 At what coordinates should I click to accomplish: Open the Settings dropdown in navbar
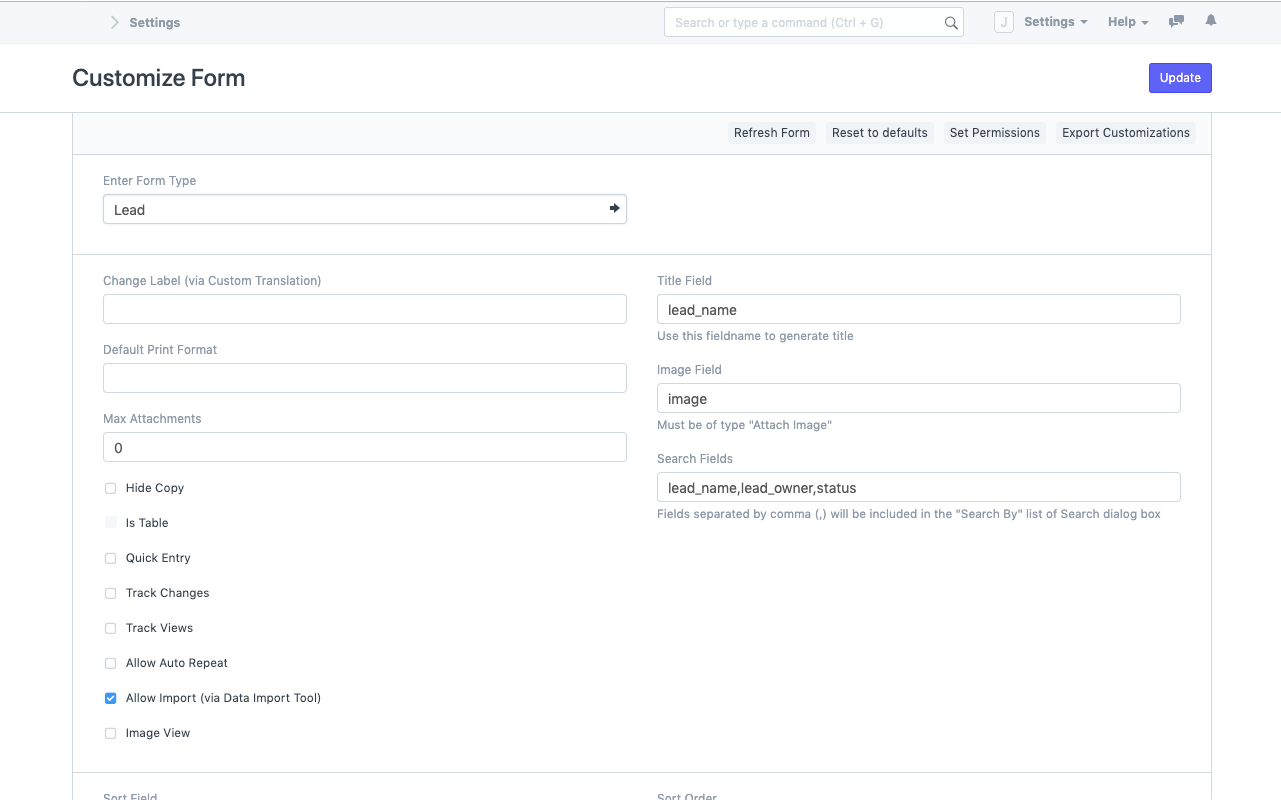[1055, 22]
